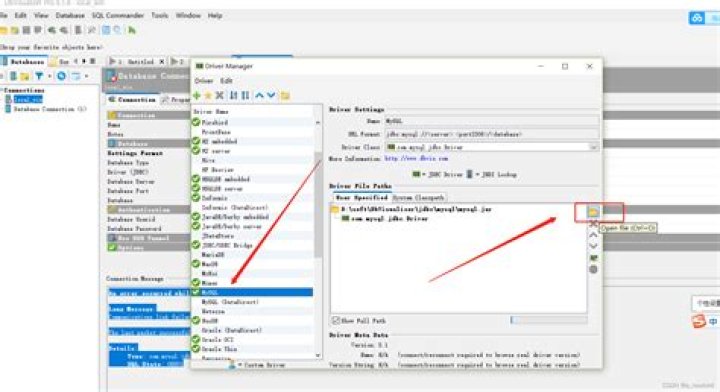Select the Oracle OCI driver
720x392 pixels.
coord(218,340)
